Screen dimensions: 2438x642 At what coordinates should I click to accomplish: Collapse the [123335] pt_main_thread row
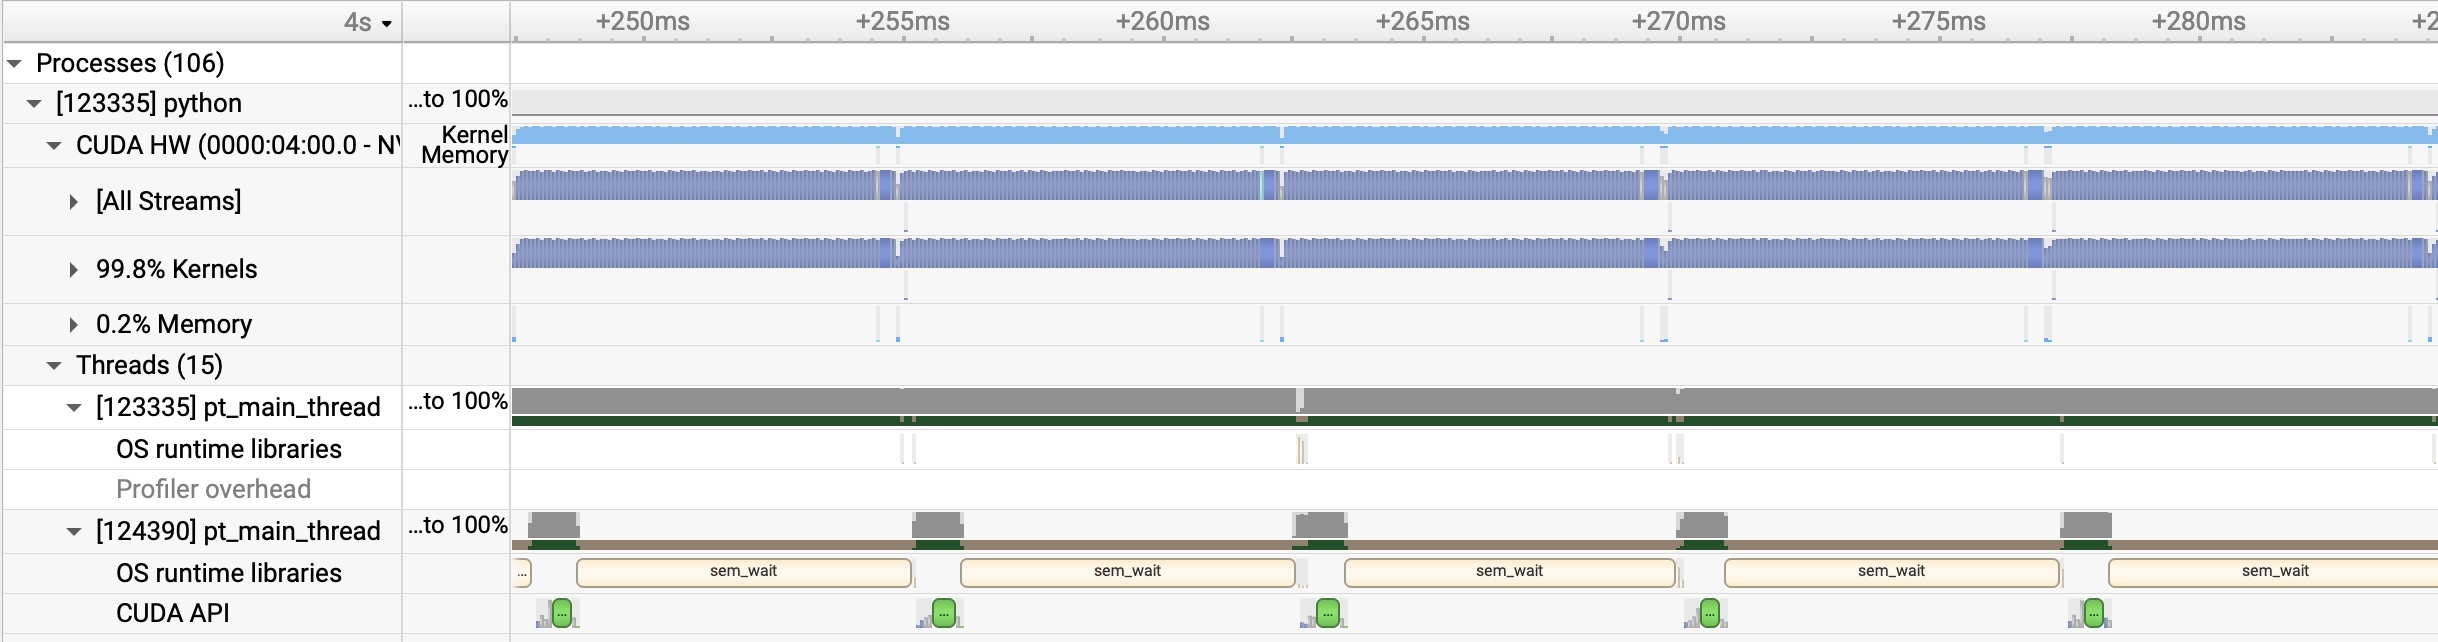(x=74, y=408)
